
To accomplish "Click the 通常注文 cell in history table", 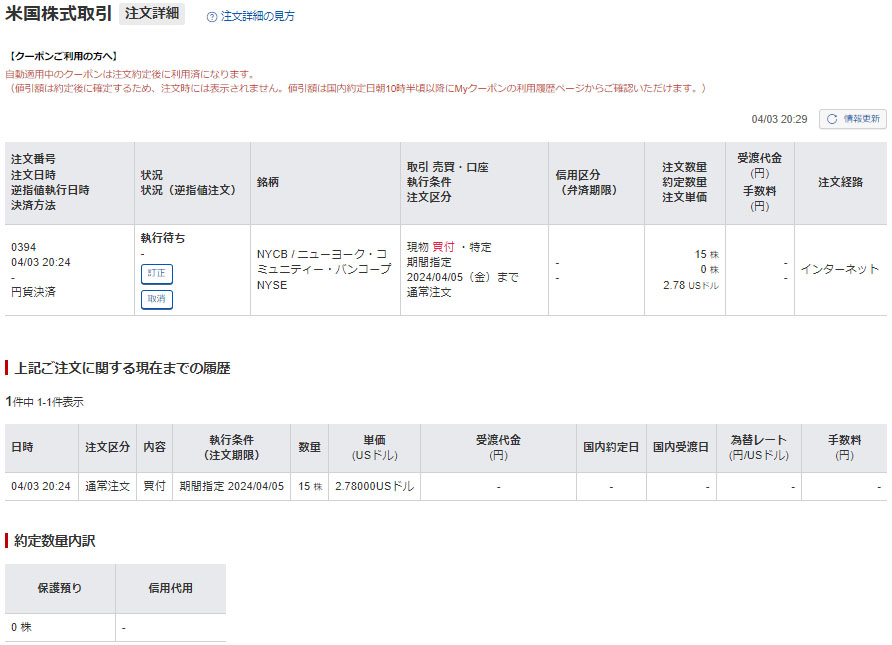I will [107, 487].
